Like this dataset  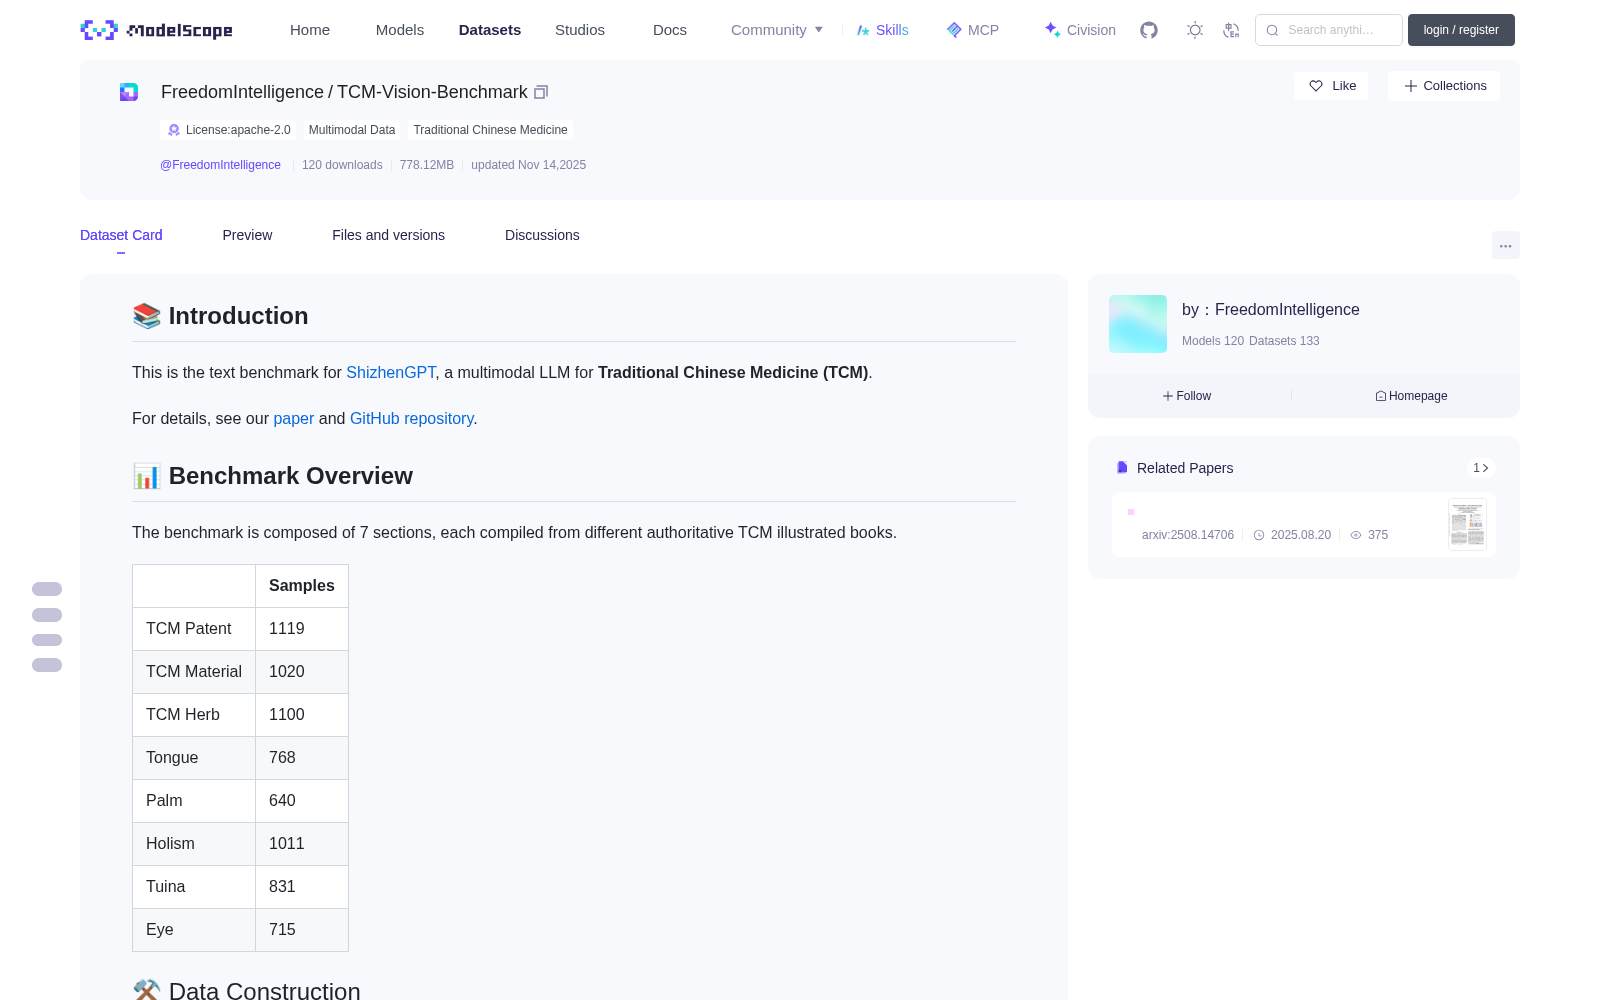(1331, 86)
